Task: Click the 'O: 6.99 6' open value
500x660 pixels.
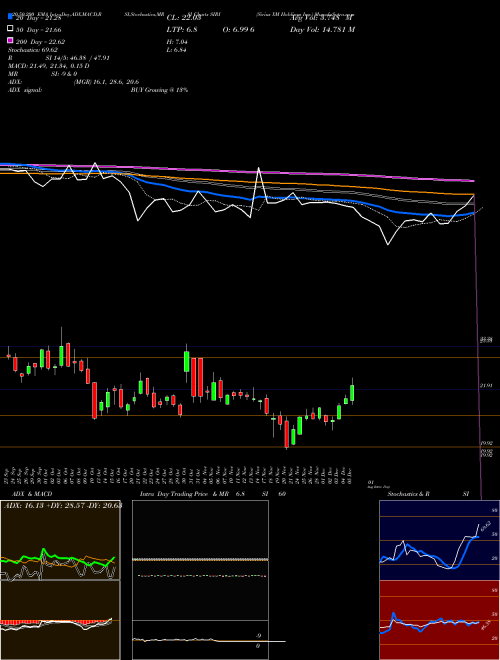Action: point(239,29)
